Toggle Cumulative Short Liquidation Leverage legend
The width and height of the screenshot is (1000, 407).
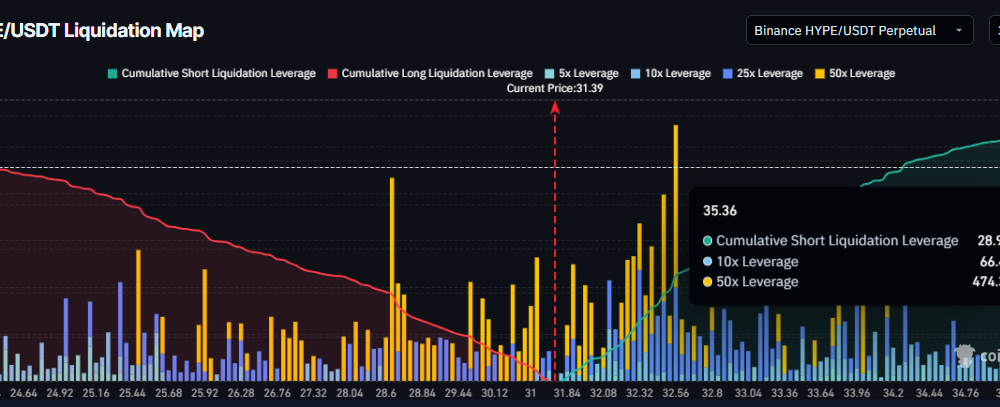click(218, 73)
